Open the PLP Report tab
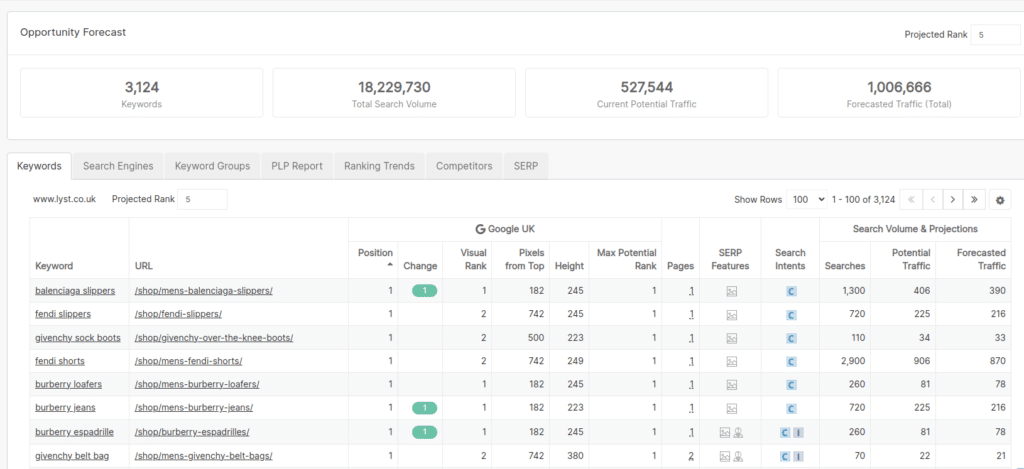 297,166
